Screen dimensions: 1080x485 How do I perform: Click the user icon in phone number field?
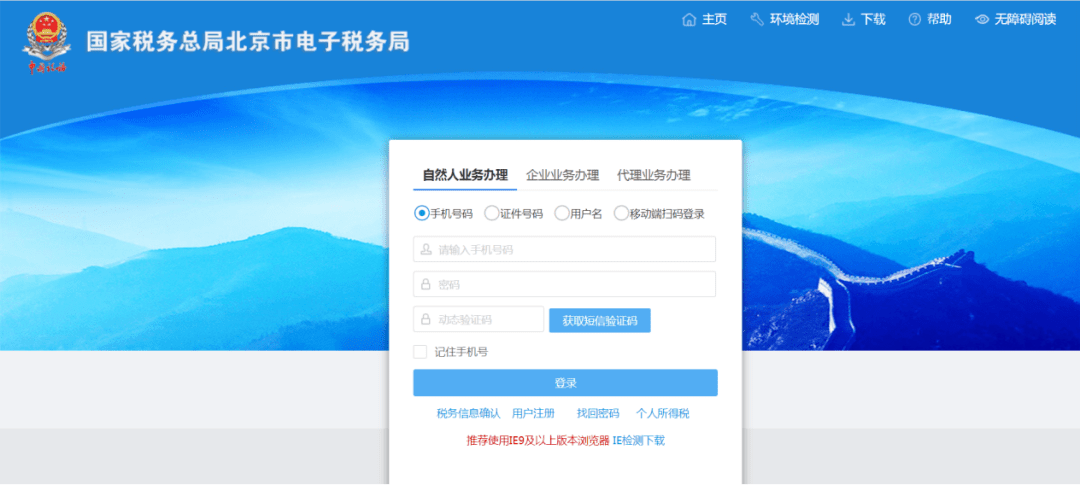coord(426,249)
